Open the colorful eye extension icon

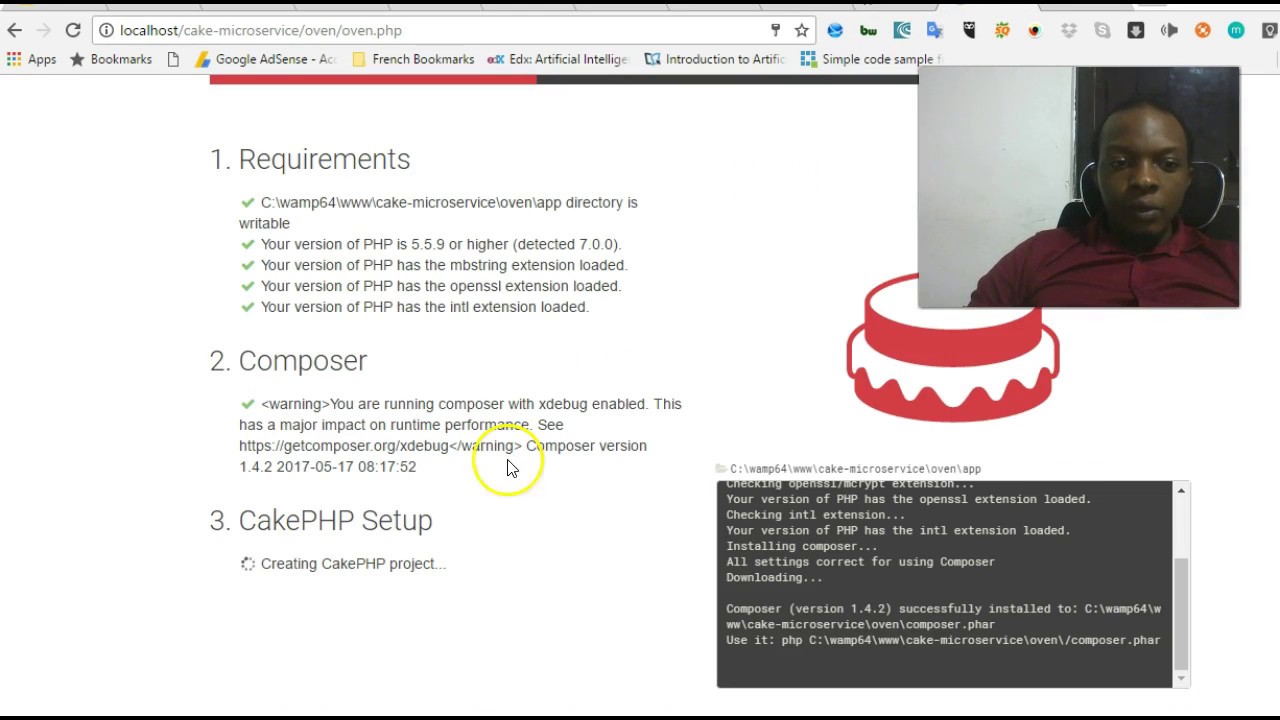pyautogui.click(x=1035, y=31)
